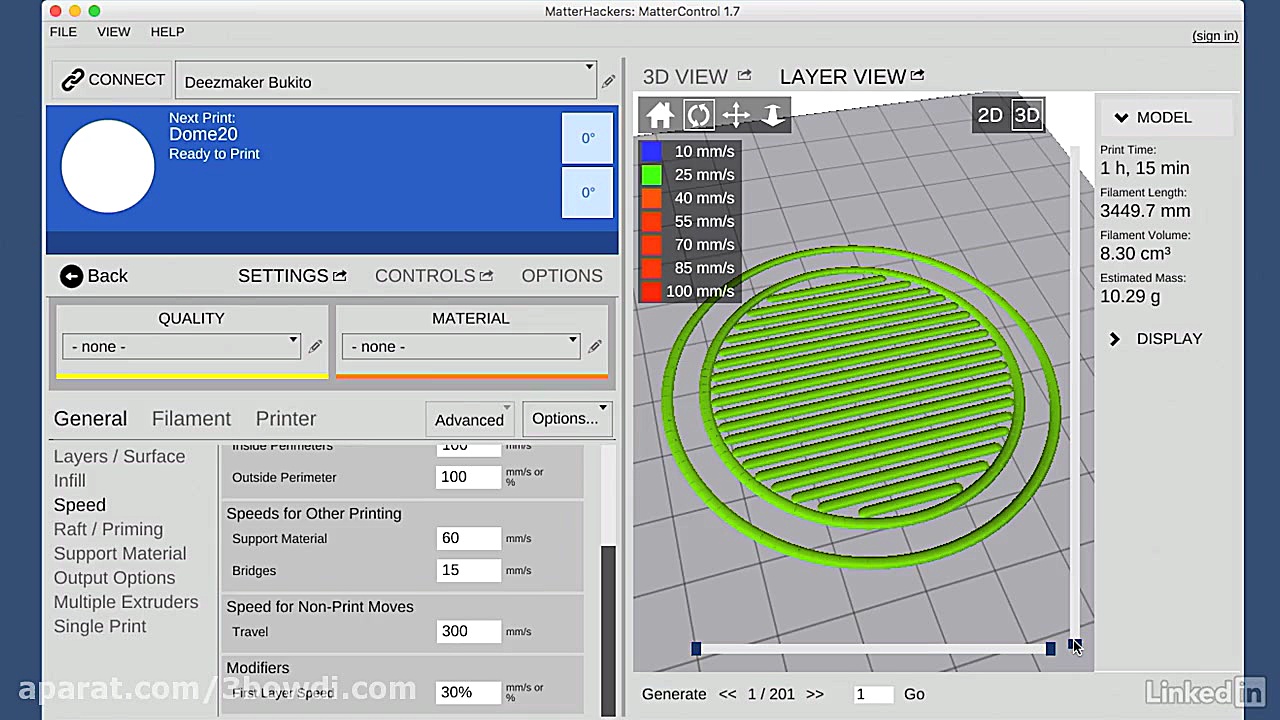The width and height of the screenshot is (1280, 720).
Task: Click the upper 0° temperature readout
Action: [x=588, y=138]
